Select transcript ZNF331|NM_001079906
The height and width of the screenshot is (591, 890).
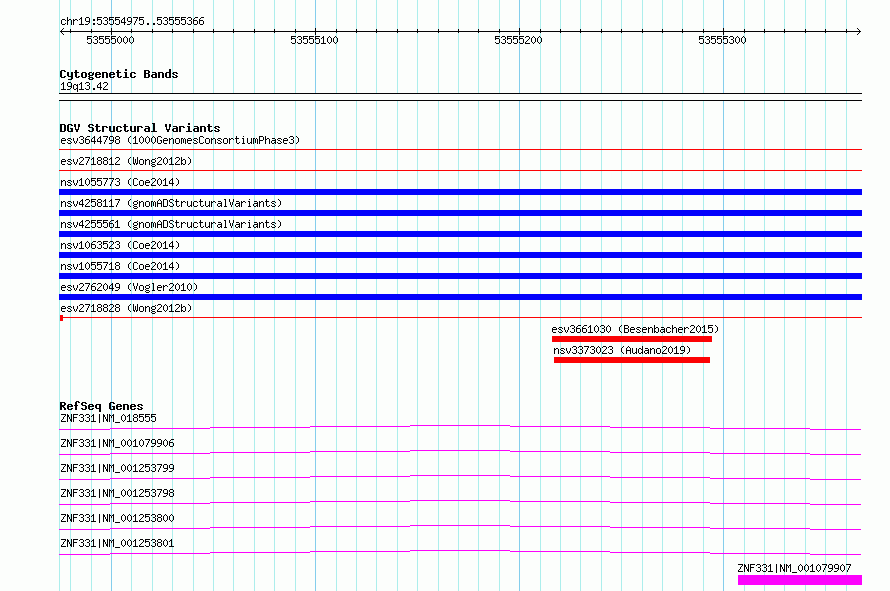[x=117, y=443]
